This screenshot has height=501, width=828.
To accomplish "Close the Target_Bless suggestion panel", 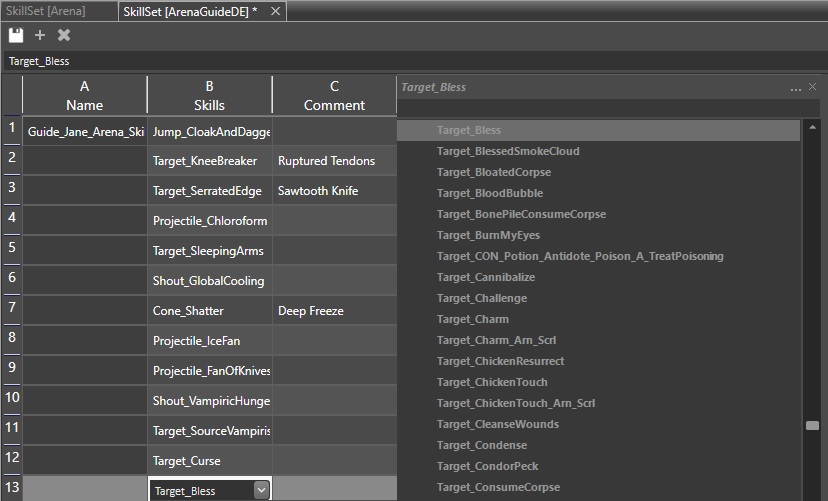I will coord(812,87).
